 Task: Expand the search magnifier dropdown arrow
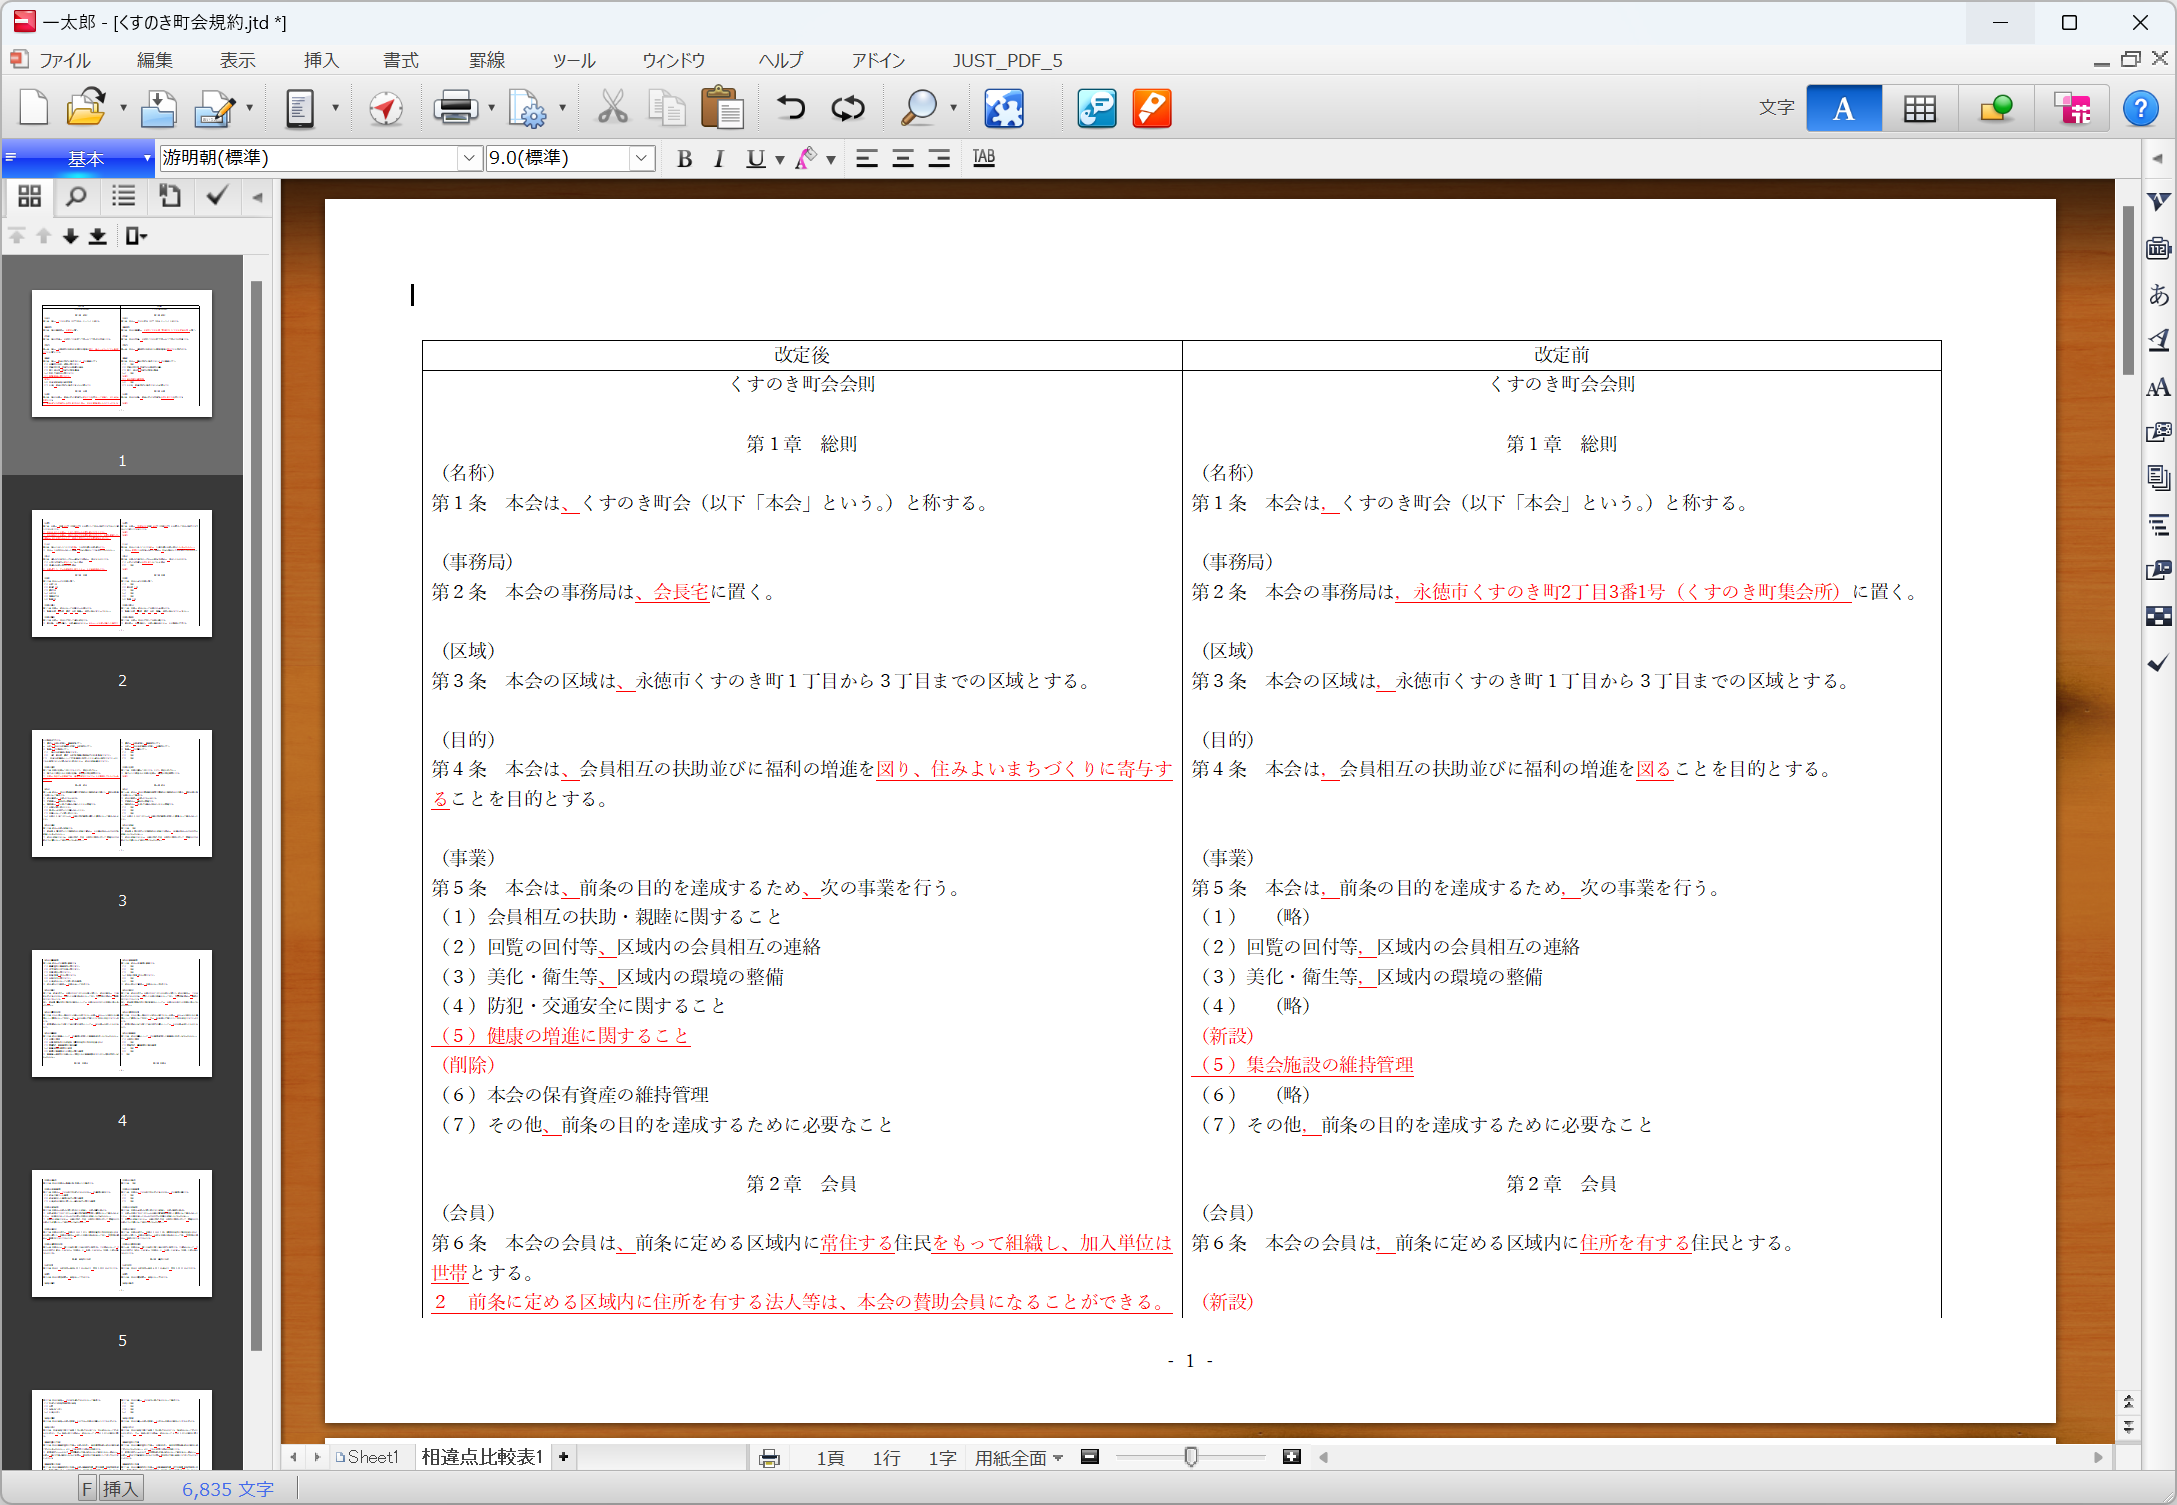point(953,108)
